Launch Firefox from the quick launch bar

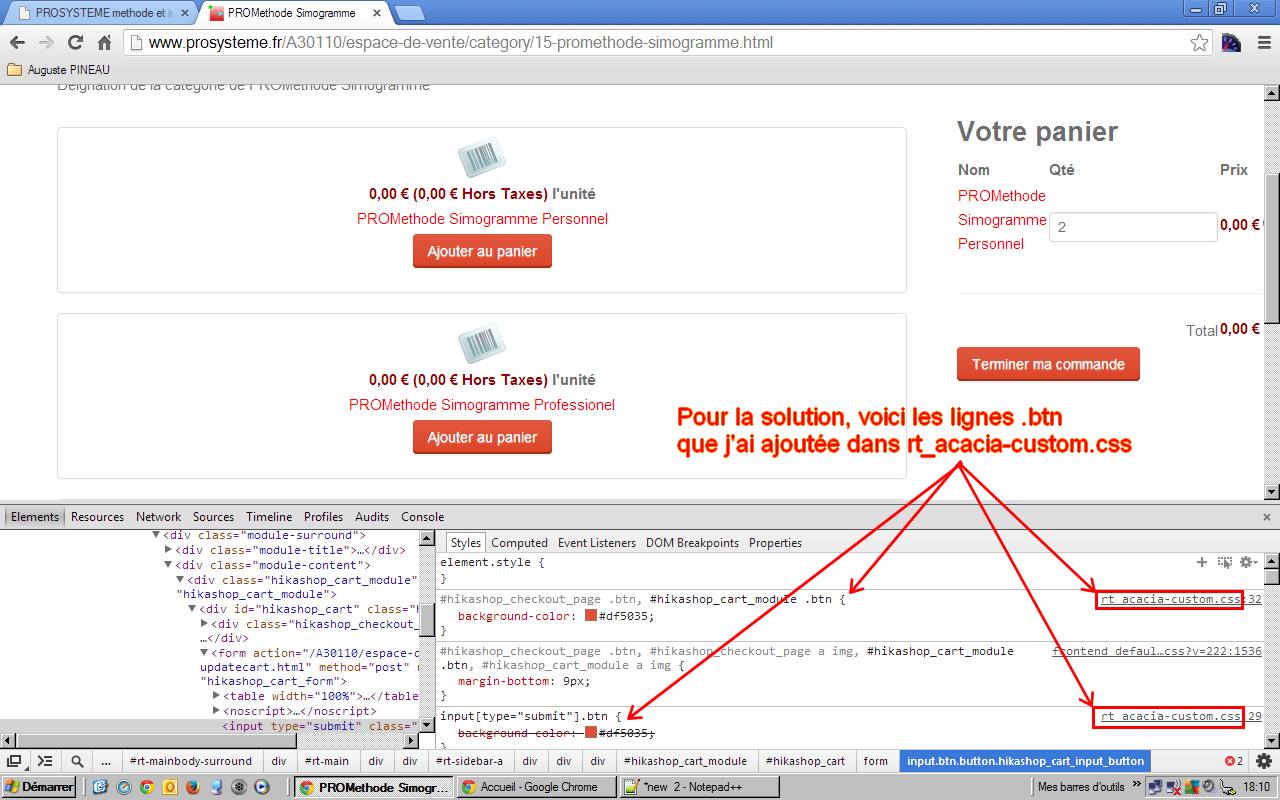tap(192, 787)
